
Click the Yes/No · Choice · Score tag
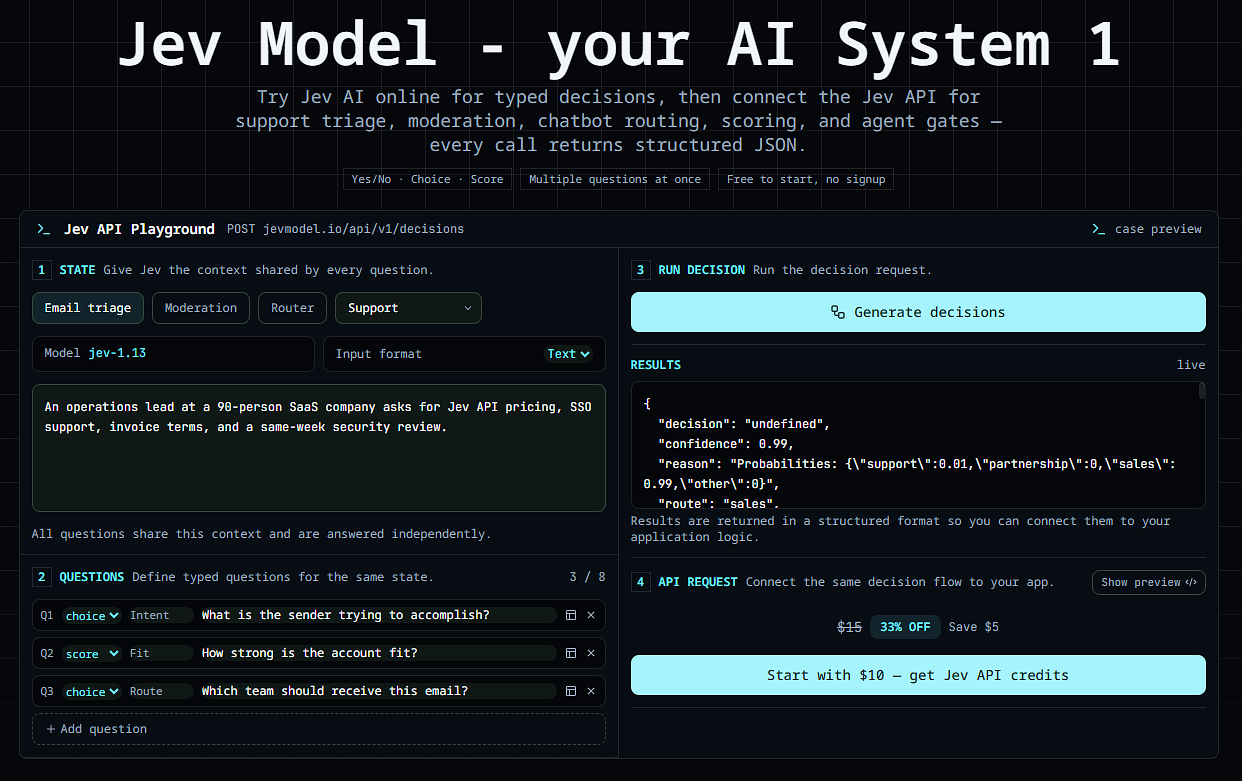[x=427, y=179]
